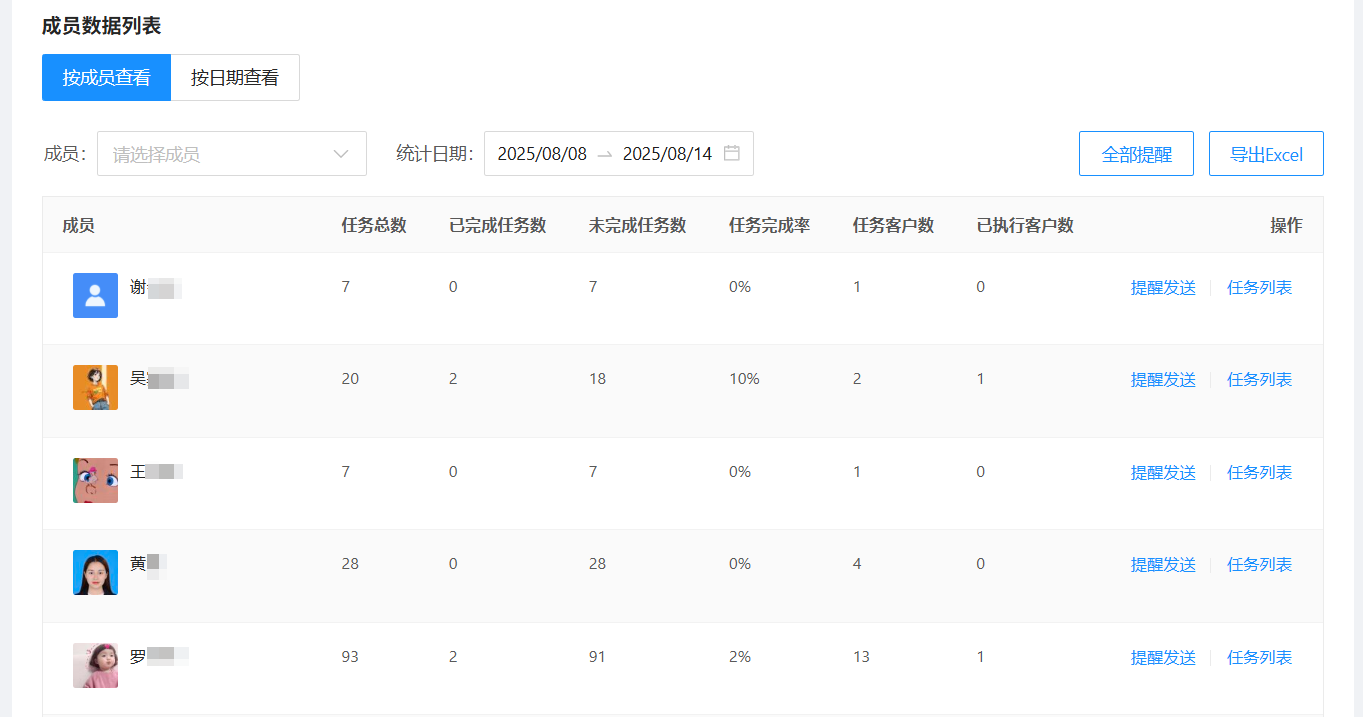Viewport: 1363px width, 717px height.
Task: Click the 任务完成率 column header
Action: coord(770,225)
